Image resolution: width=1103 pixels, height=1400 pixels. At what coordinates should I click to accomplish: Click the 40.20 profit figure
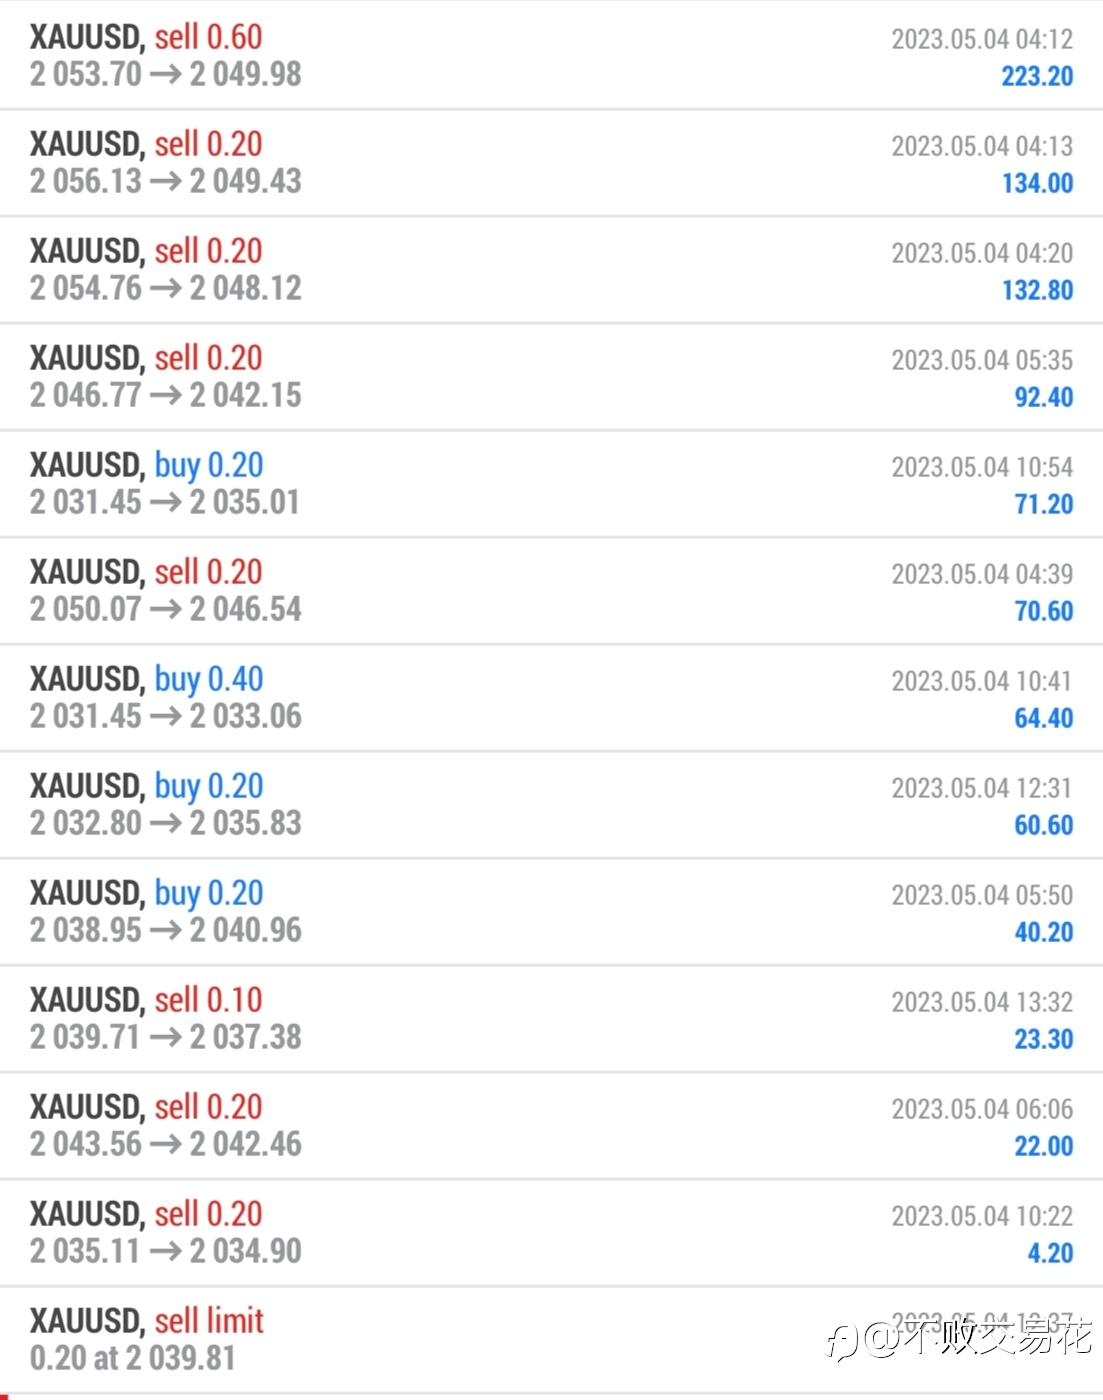pos(1044,932)
